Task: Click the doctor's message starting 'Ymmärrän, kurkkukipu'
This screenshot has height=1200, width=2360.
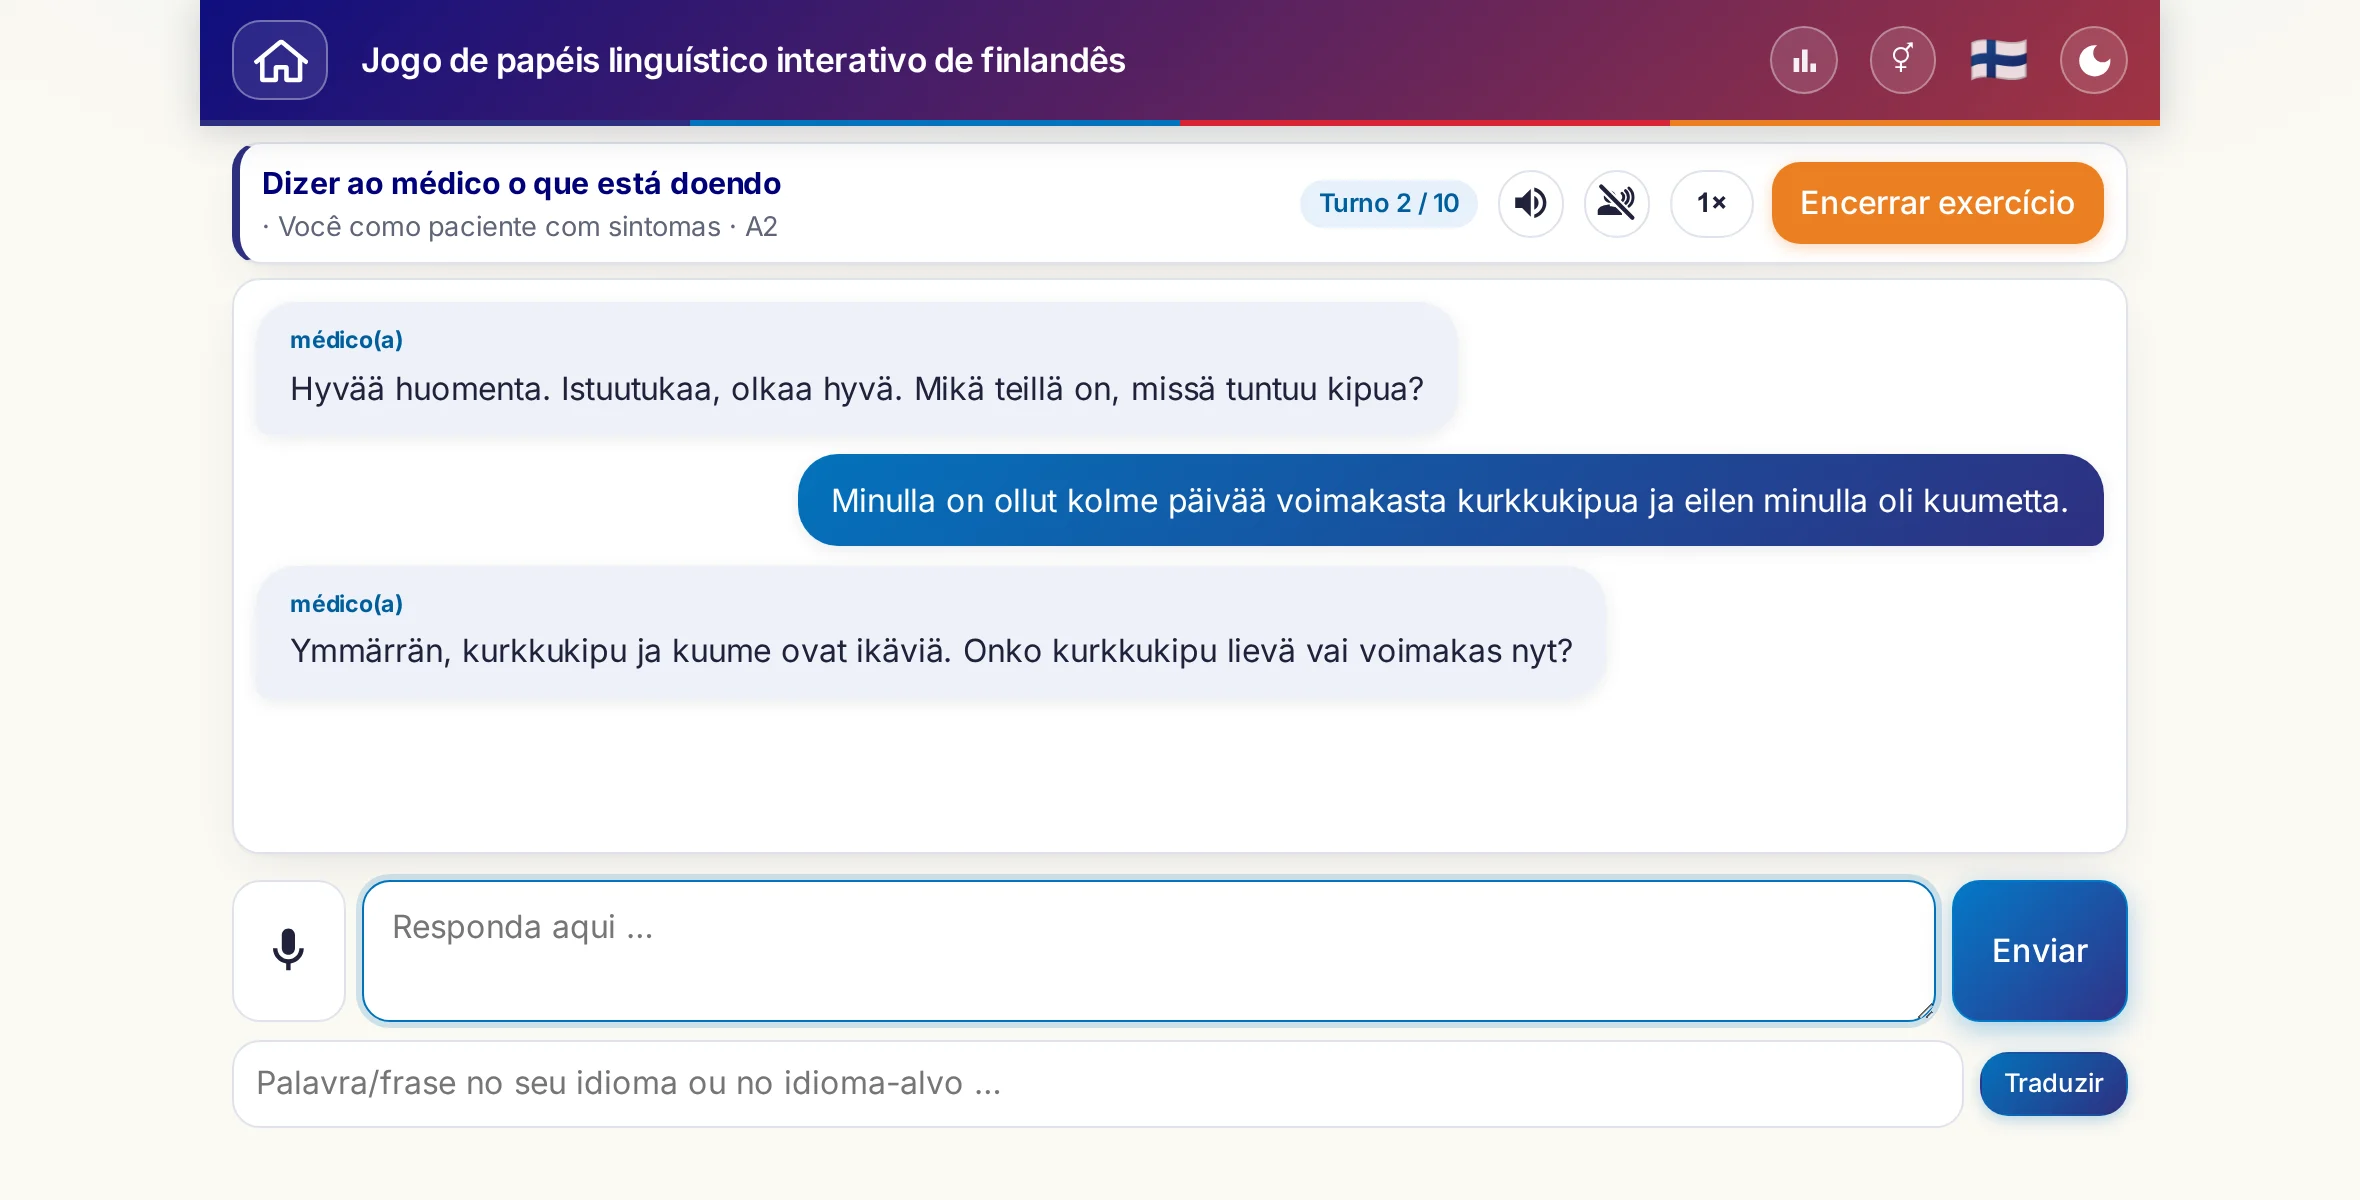Action: (931, 632)
